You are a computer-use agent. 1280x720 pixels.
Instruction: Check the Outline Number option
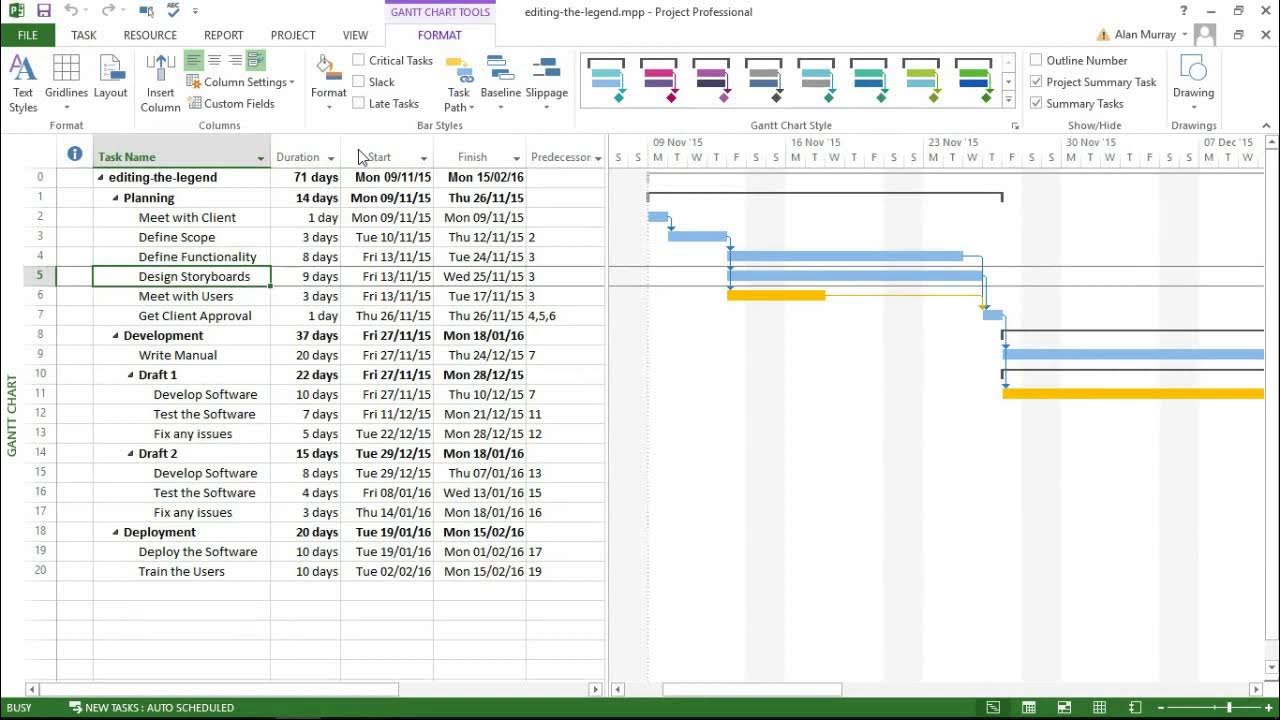(x=1036, y=60)
